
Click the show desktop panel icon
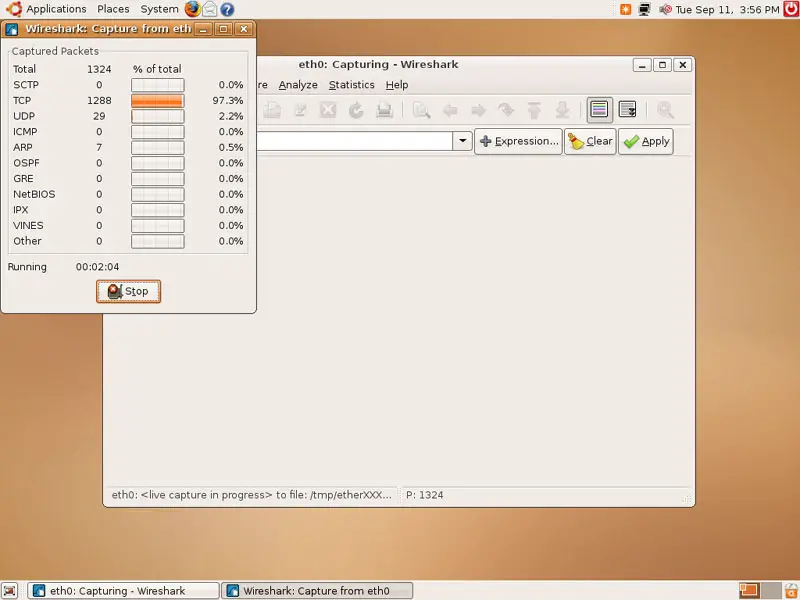(x=10, y=590)
